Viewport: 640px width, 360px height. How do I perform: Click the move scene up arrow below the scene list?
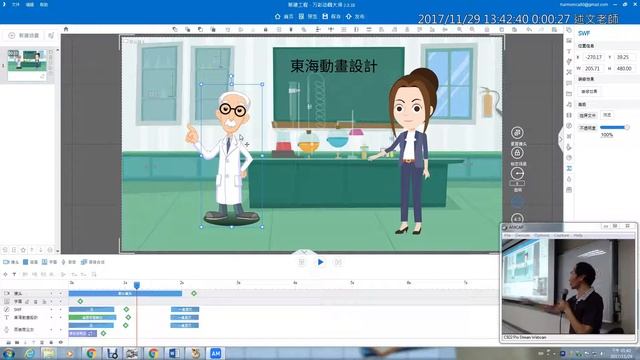(32, 250)
